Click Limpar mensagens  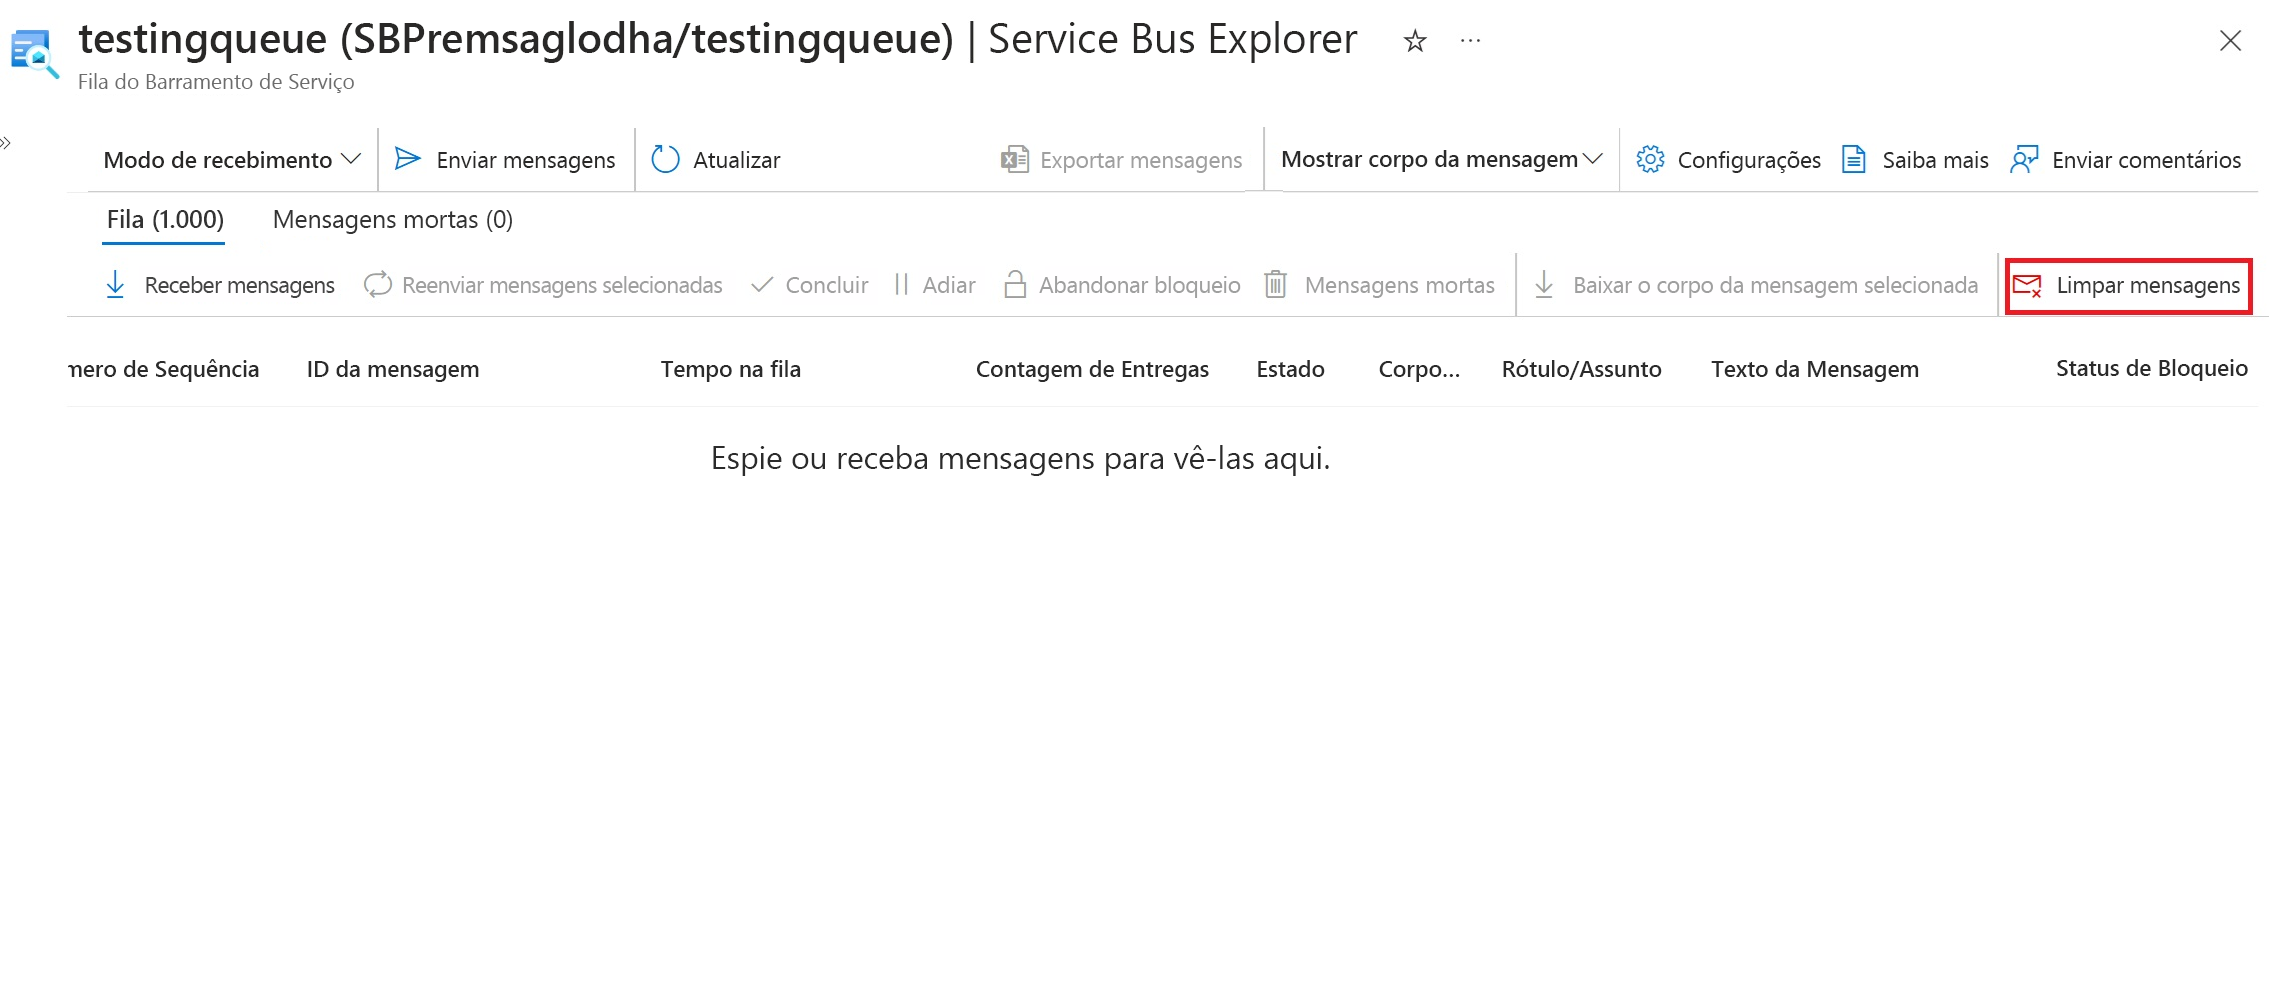pyautogui.click(x=2128, y=286)
